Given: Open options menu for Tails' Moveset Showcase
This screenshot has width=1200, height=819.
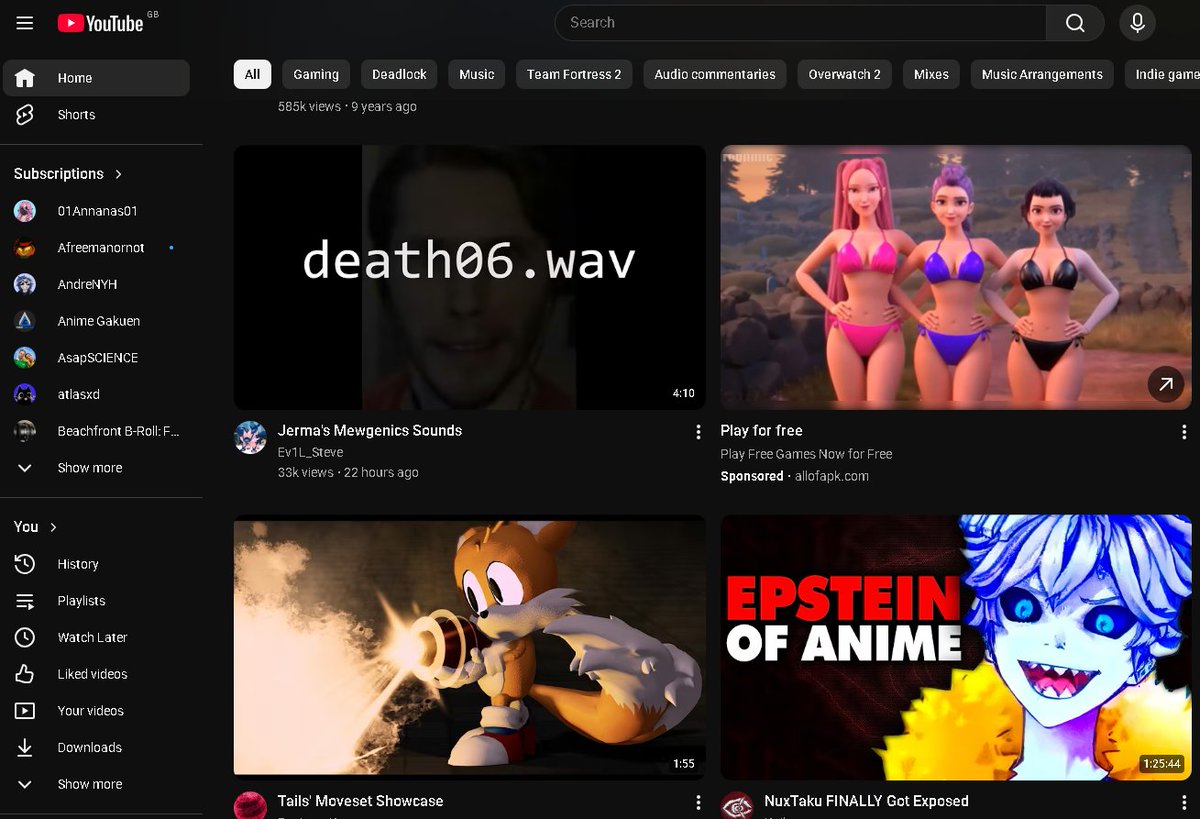Looking at the screenshot, I should [x=698, y=802].
